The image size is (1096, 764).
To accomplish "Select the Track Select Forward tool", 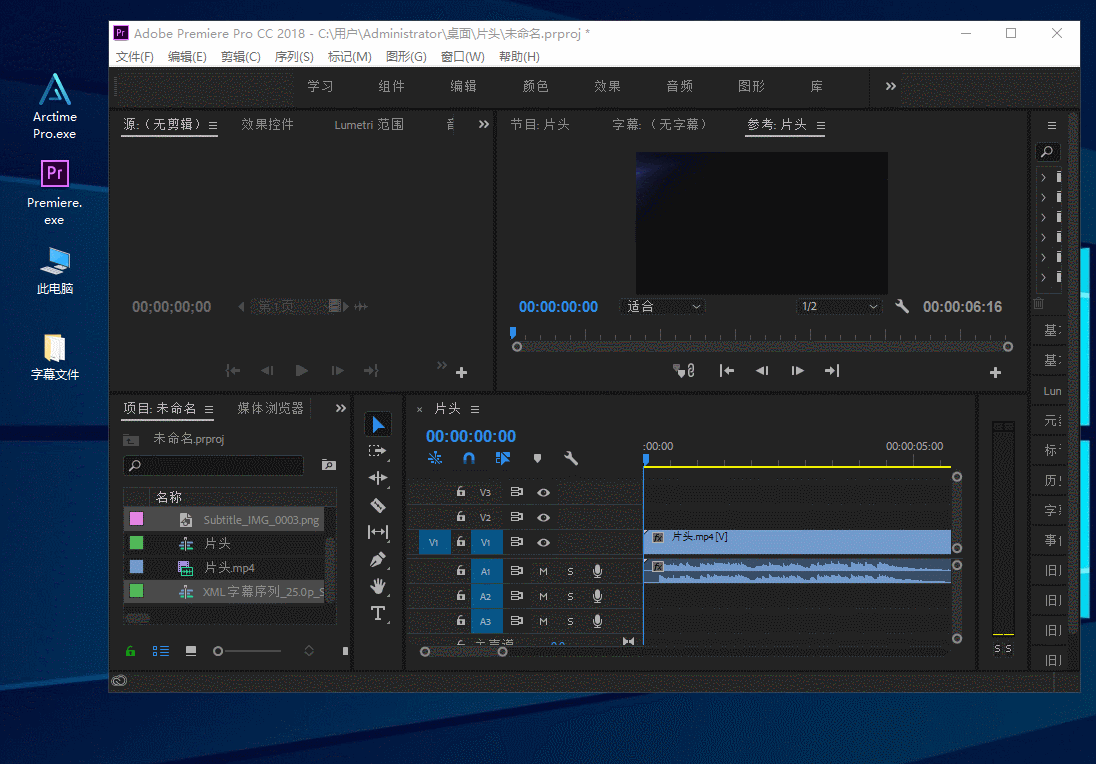I will tap(377, 452).
